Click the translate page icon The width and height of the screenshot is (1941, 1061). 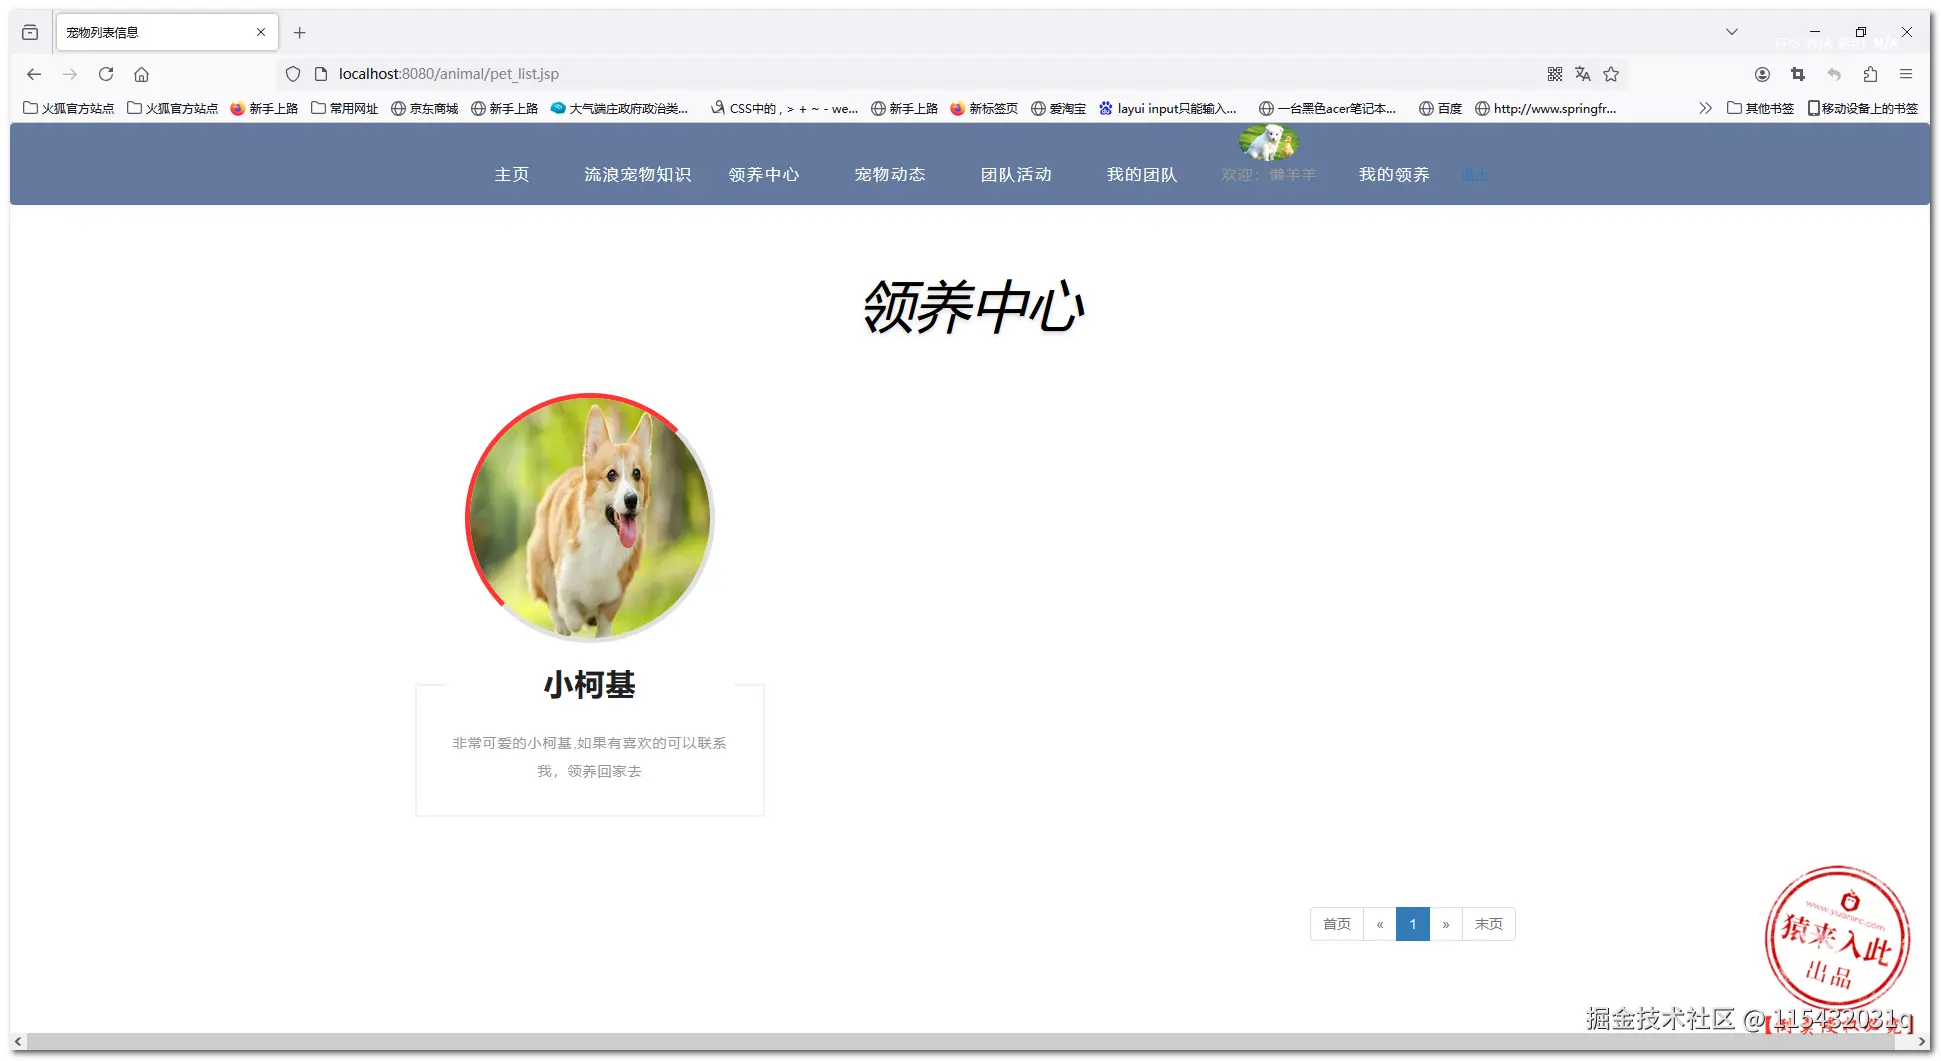pyautogui.click(x=1583, y=74)
